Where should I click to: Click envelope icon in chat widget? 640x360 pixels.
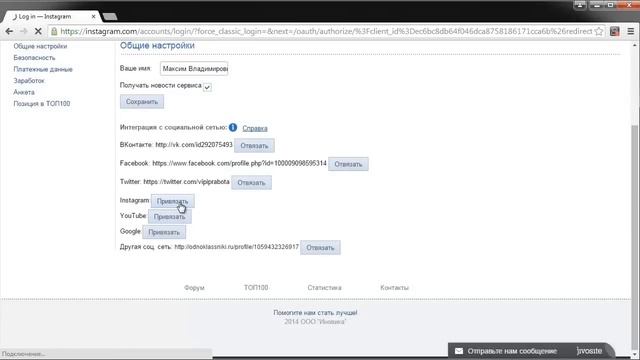[x=459, y=351]
